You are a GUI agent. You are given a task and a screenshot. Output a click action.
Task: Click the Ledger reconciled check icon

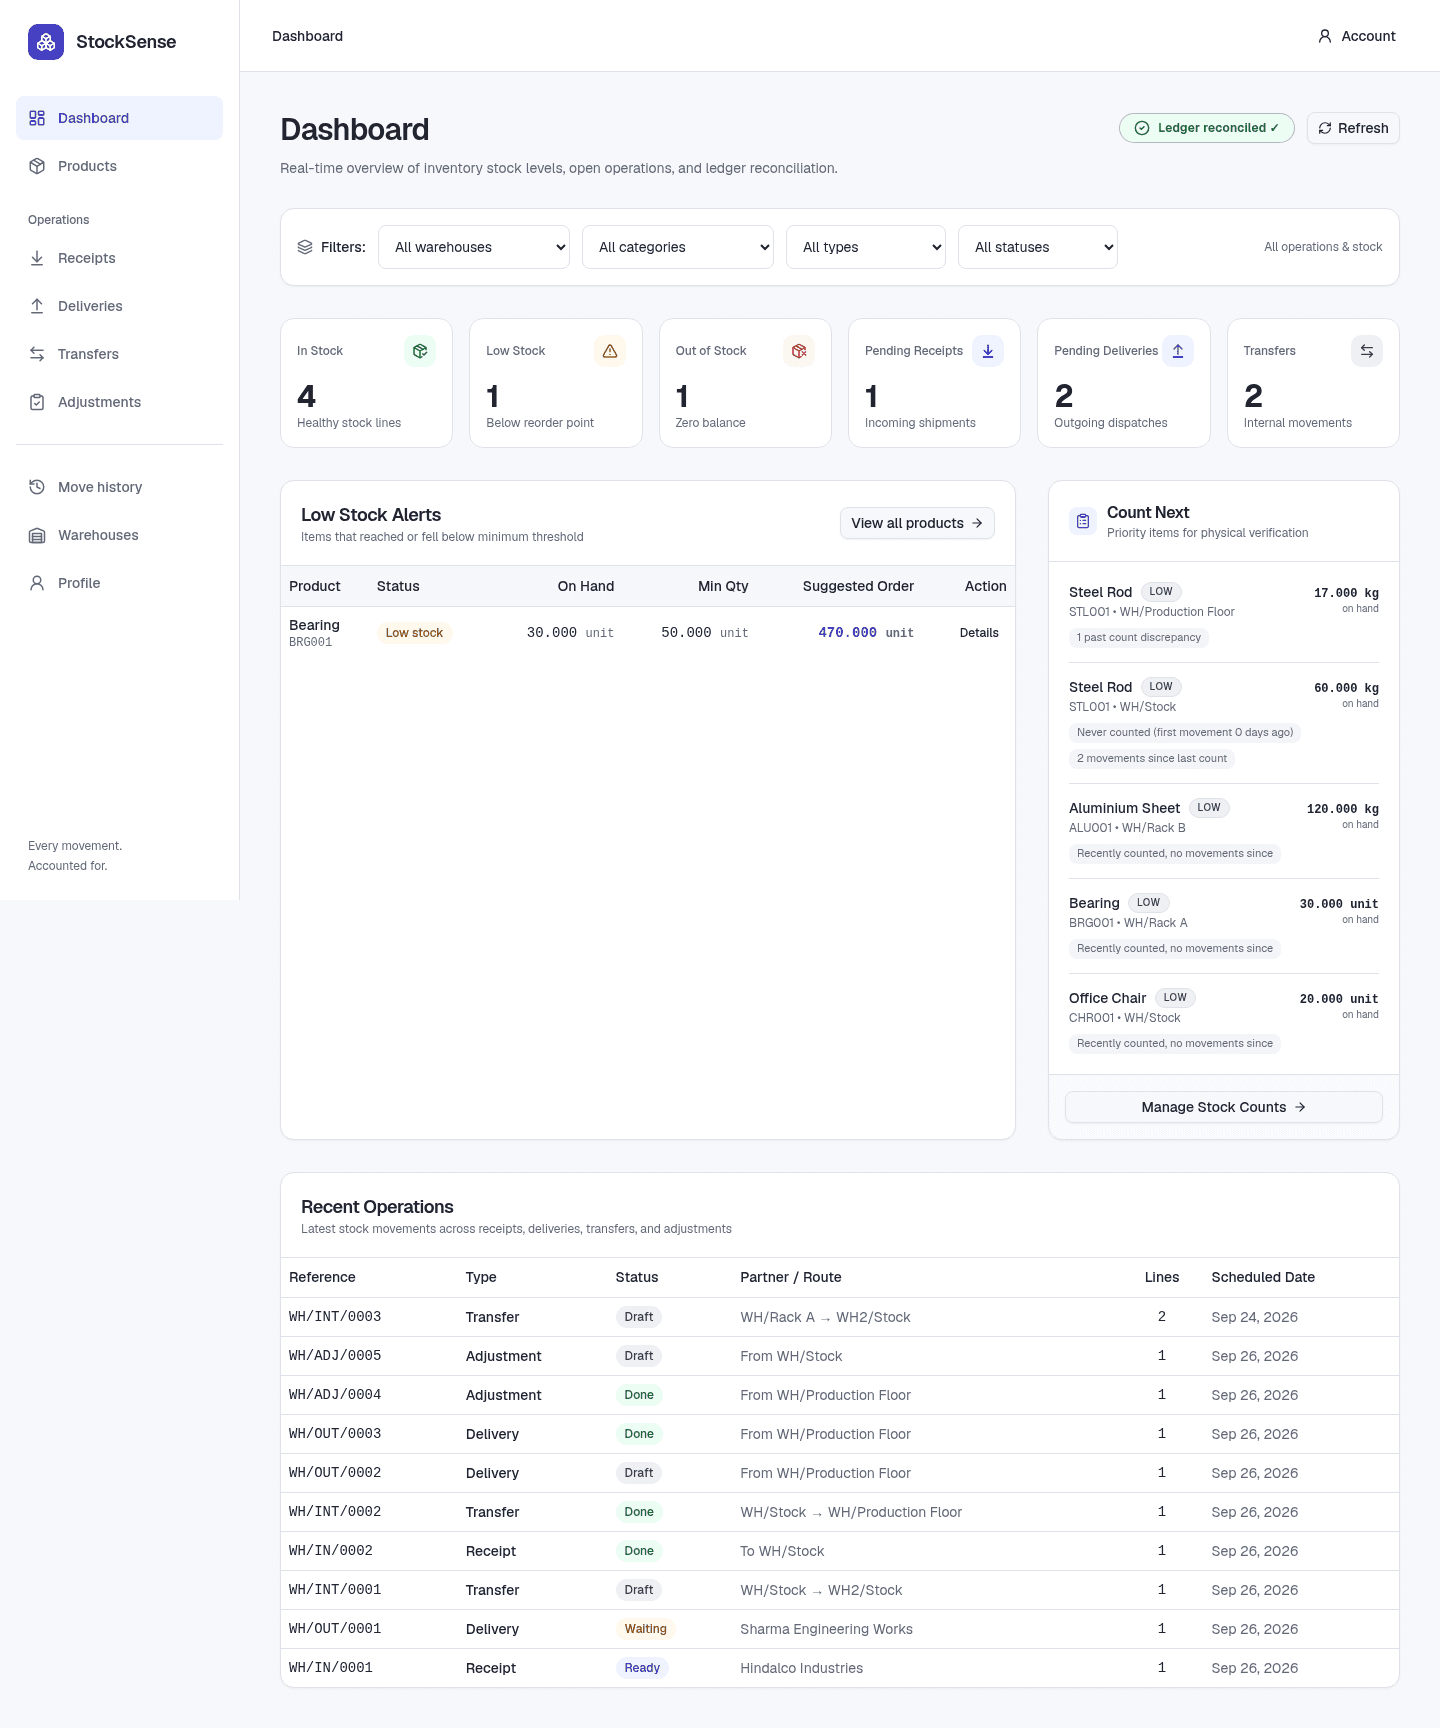[x=1142, y=128]
